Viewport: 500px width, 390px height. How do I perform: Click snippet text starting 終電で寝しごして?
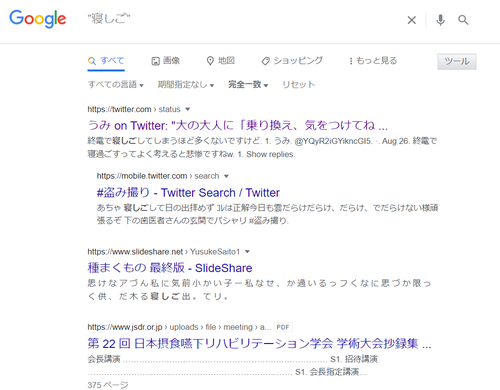point(262,148)
